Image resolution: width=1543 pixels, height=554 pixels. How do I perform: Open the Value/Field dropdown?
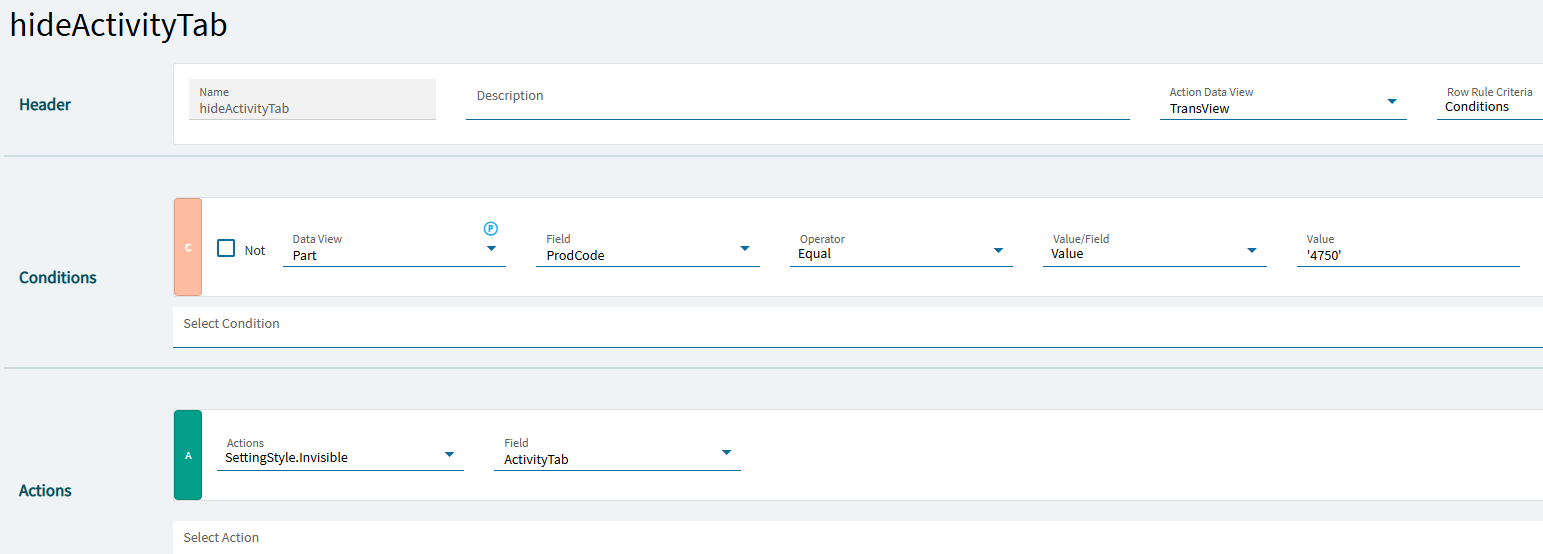coord(1251,250)
